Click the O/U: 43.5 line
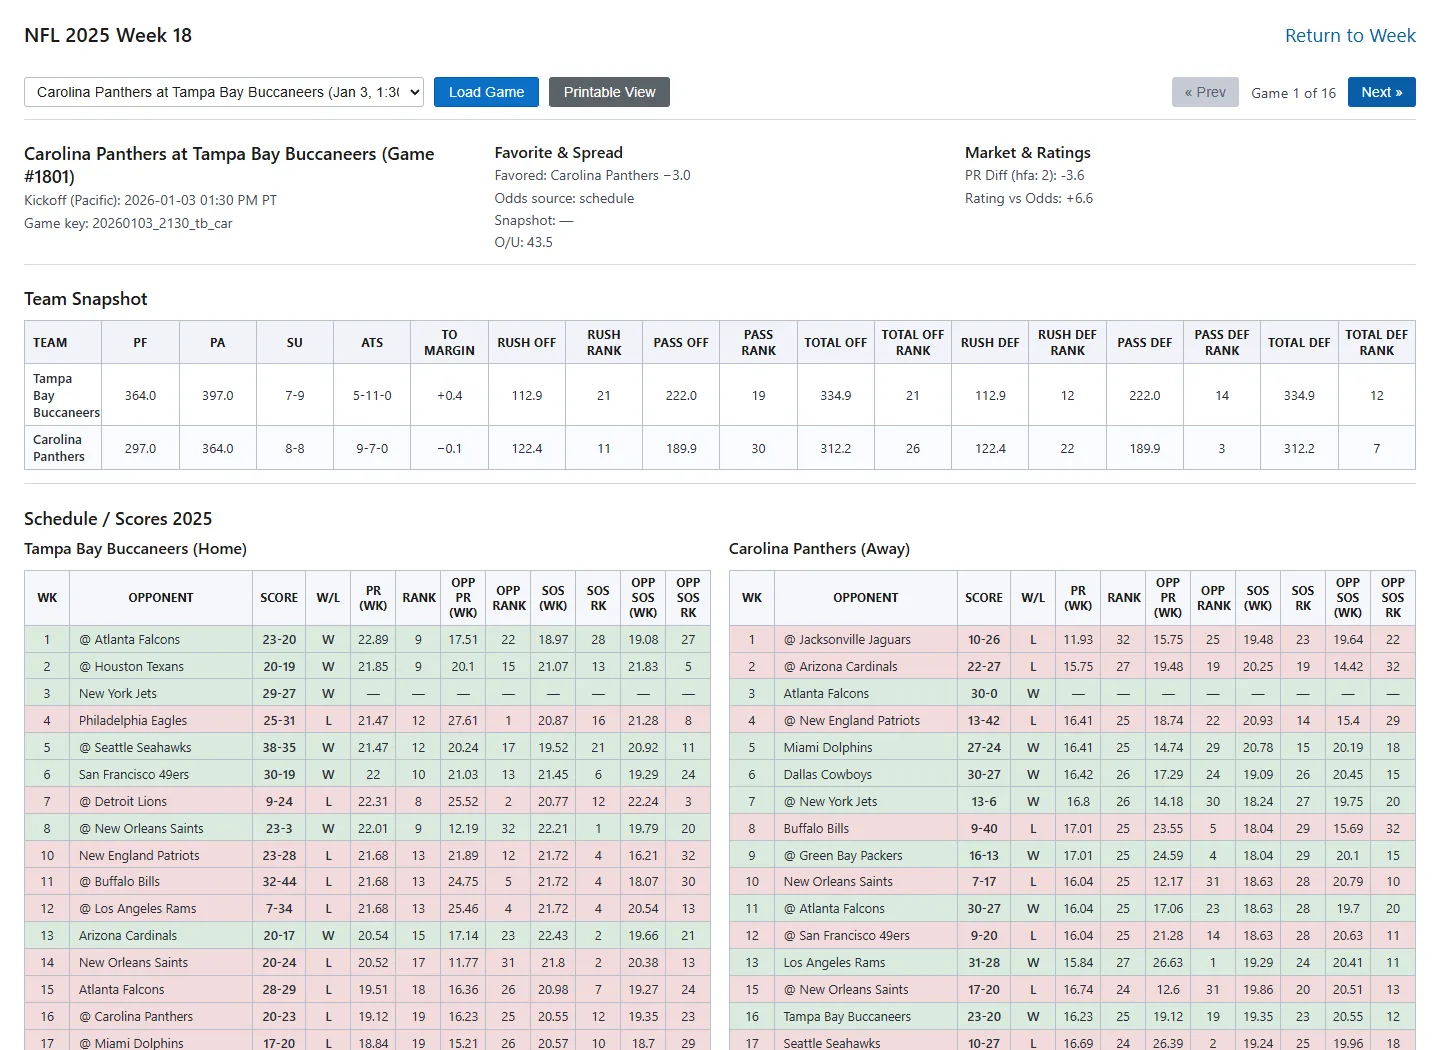This screenshot has width=1440, height=1050. pyautogui.click(x=523, y=242)
